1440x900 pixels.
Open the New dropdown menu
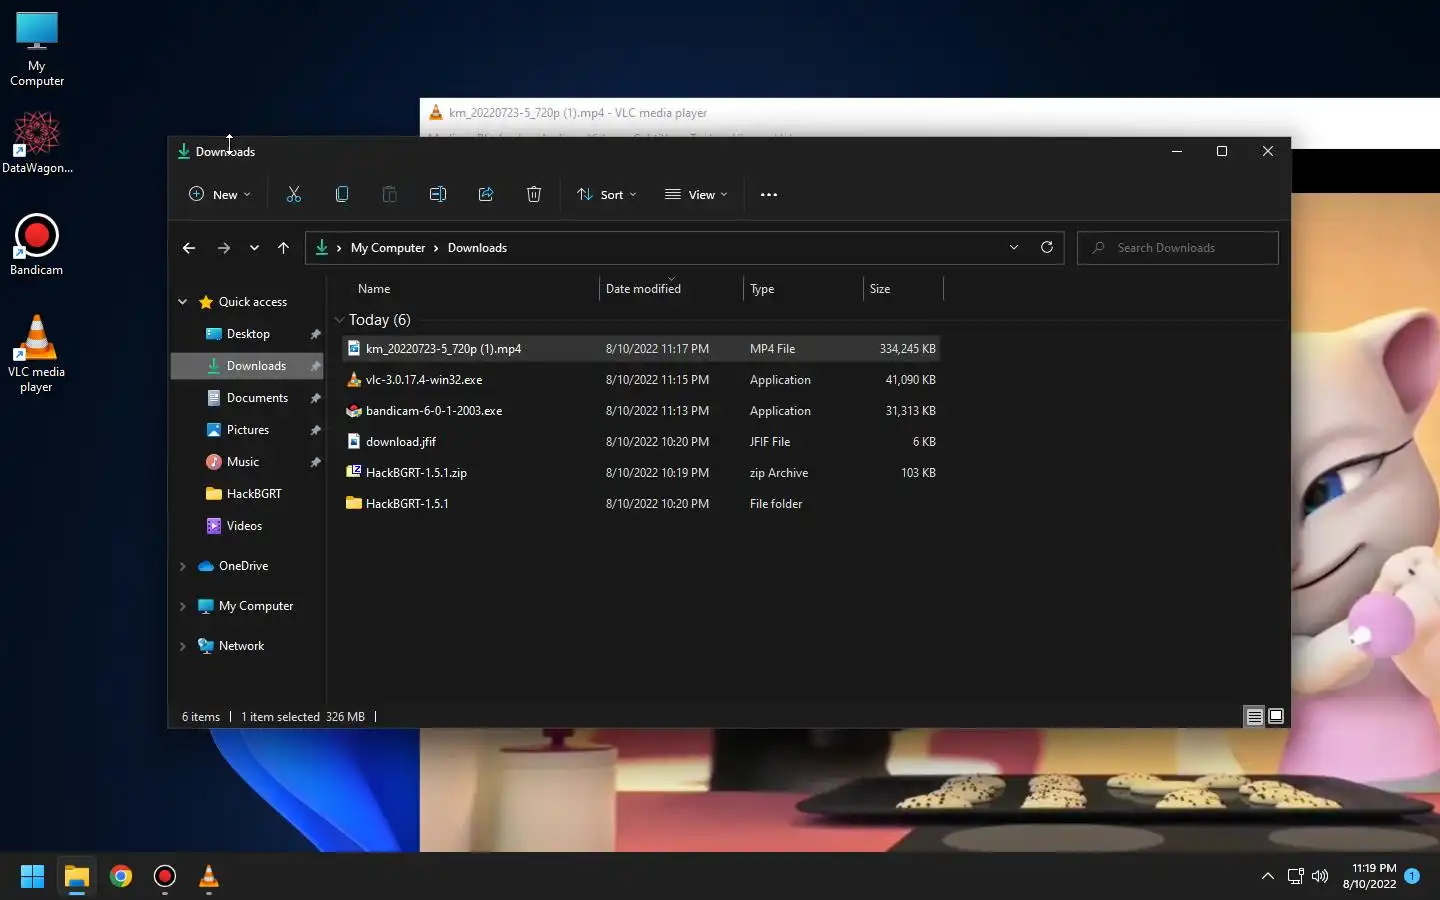click(220, 195)
